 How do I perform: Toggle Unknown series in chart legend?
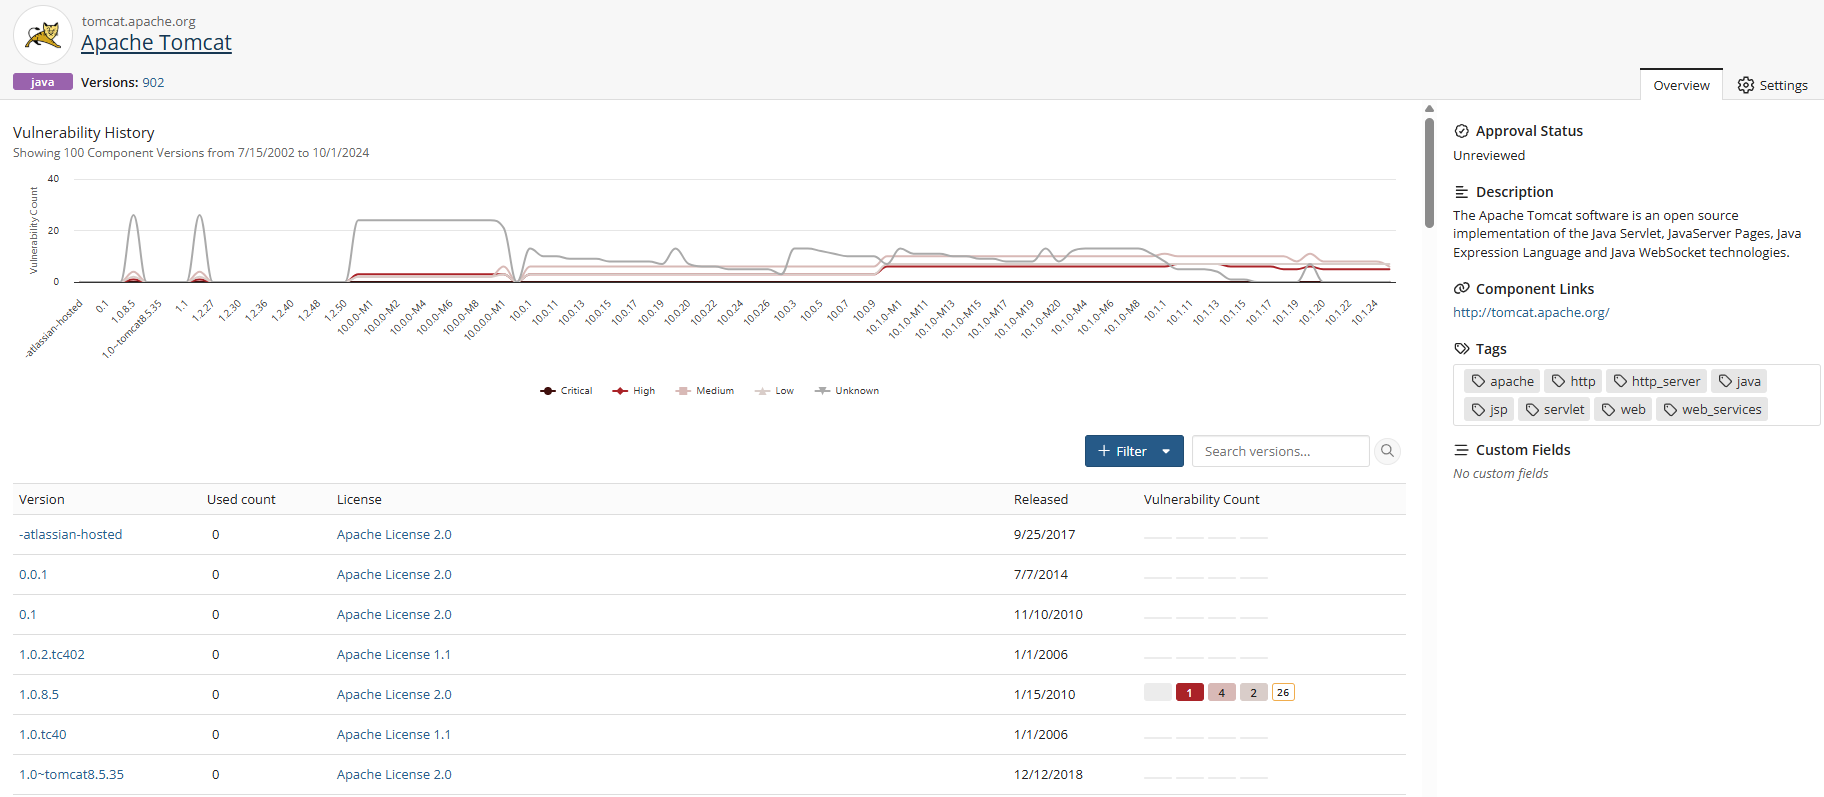tap(847, 391)
